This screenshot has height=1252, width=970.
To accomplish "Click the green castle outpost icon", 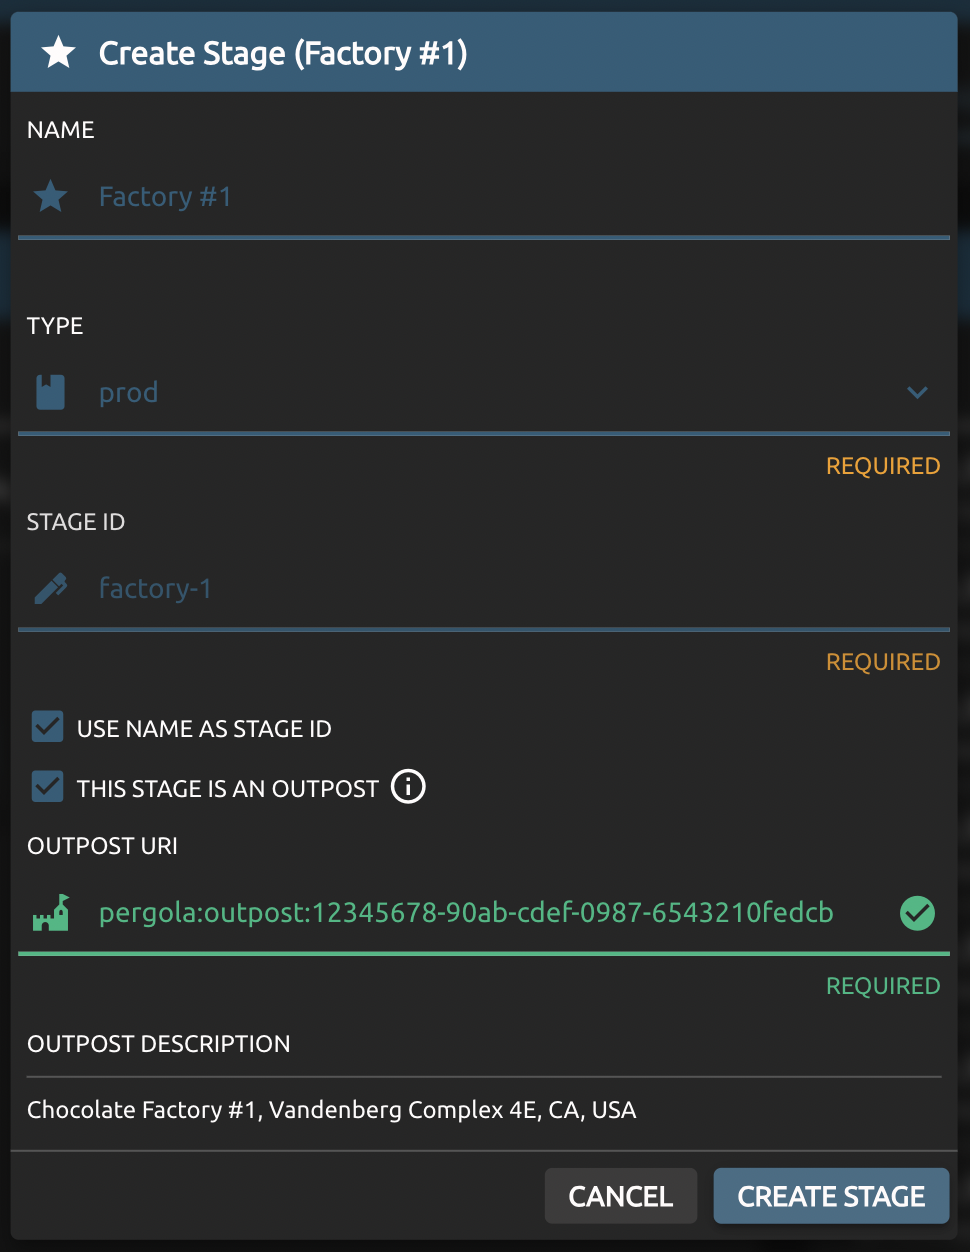I will click(51, 912).
